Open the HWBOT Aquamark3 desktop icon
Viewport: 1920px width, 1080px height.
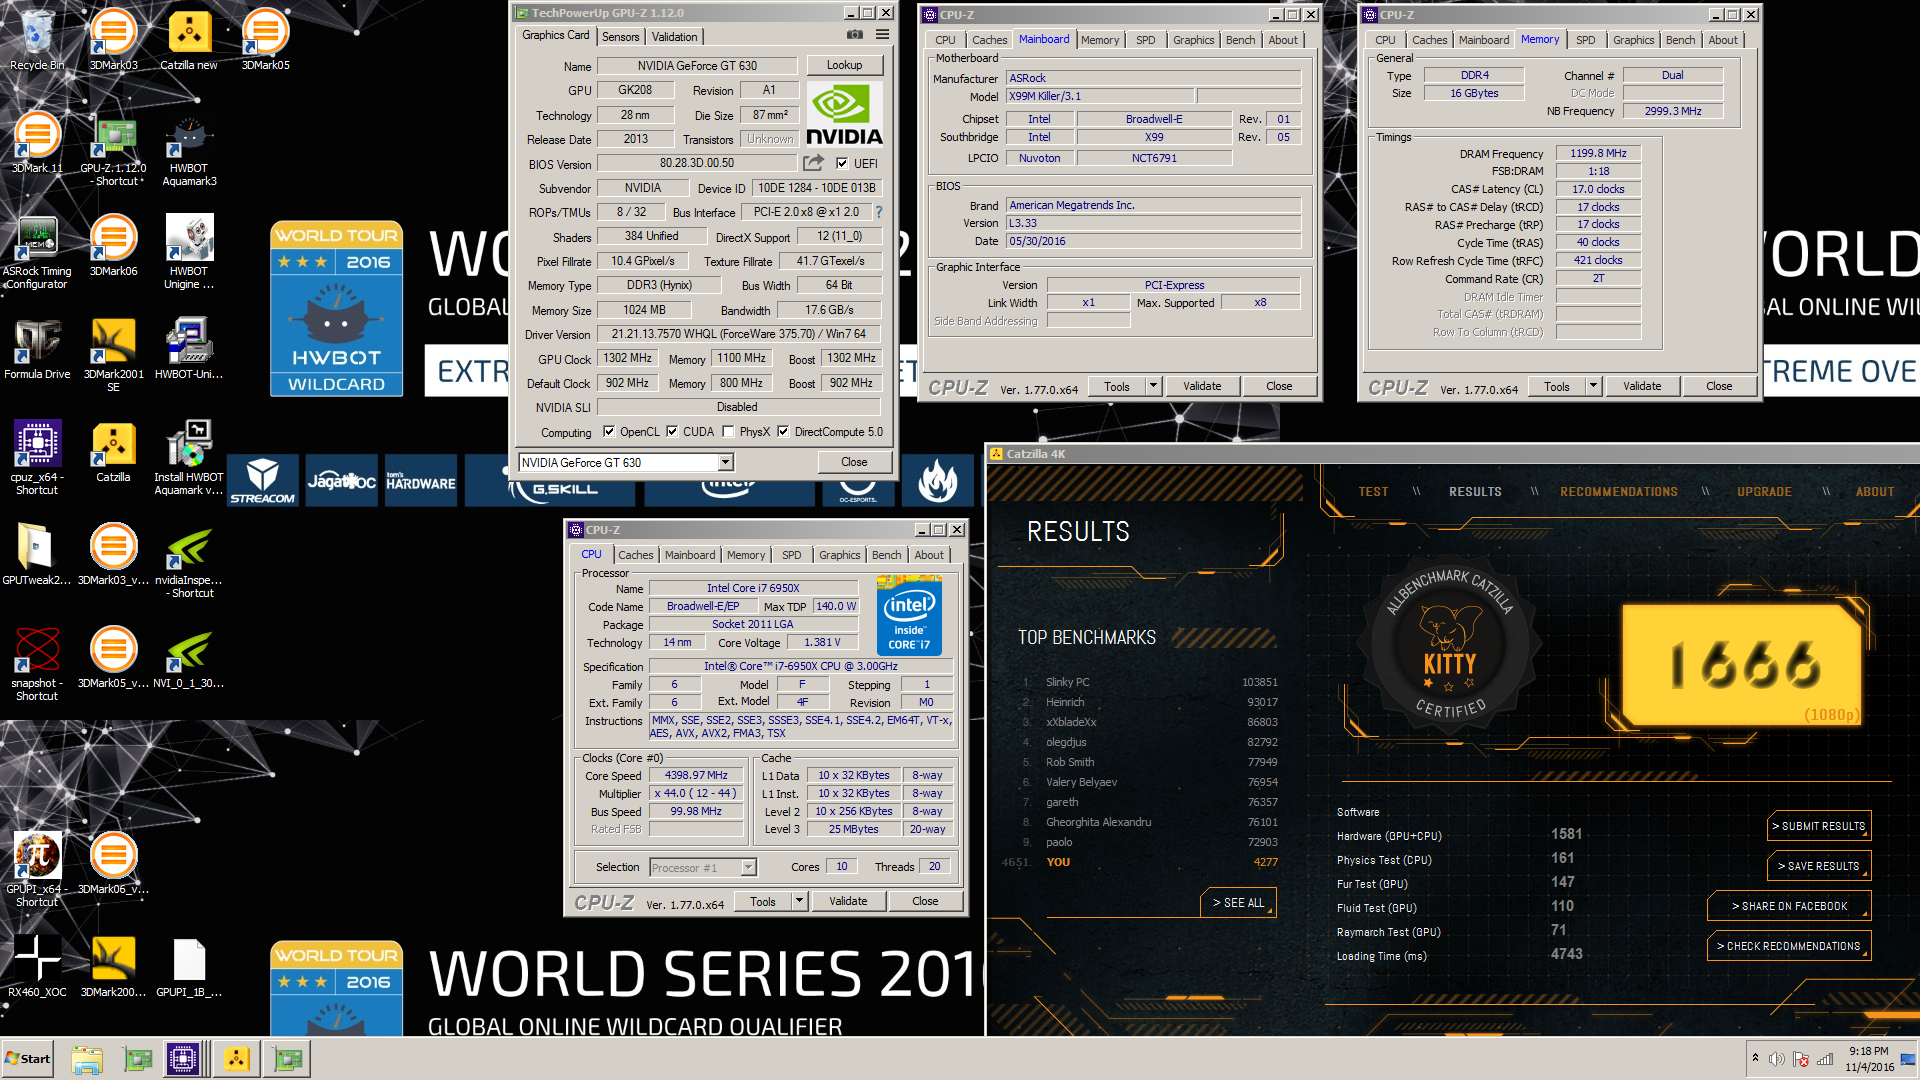[x=189, y=150]
